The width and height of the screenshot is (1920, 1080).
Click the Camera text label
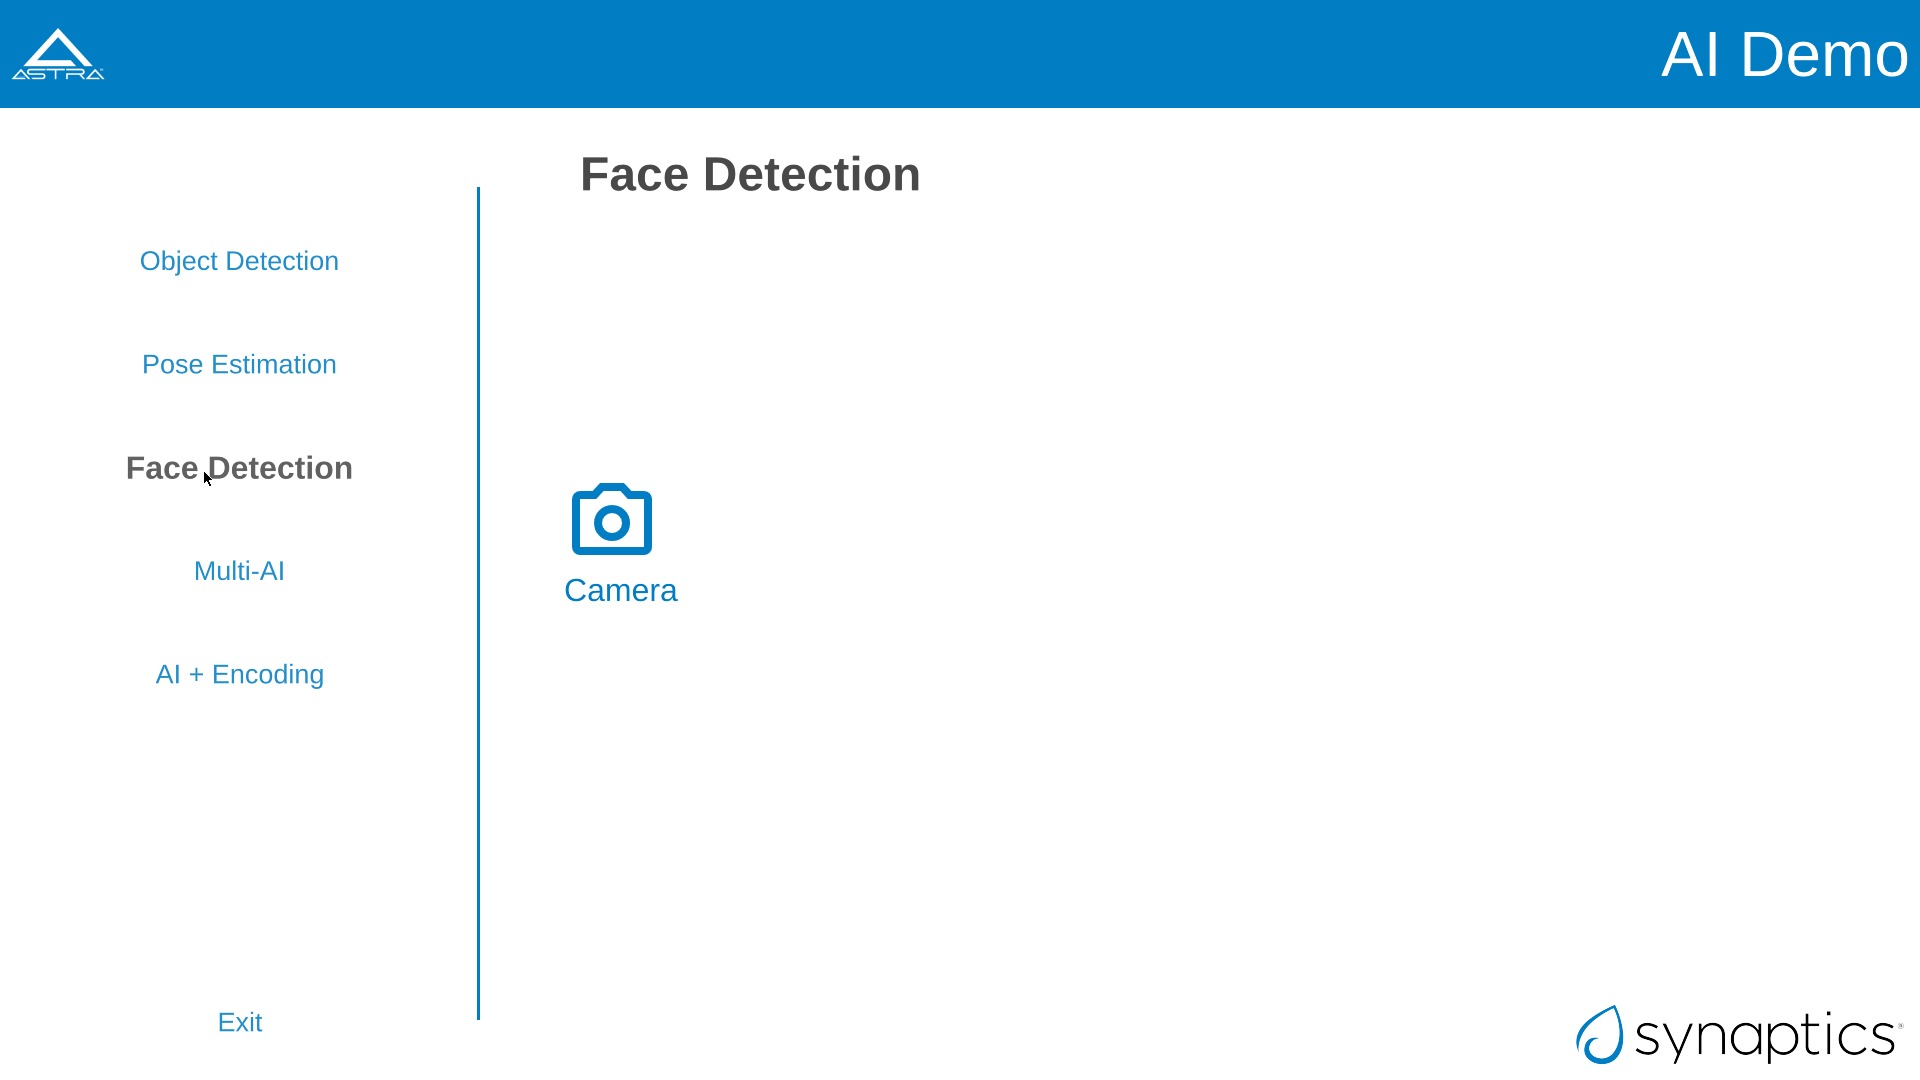(x=620, y=590)
